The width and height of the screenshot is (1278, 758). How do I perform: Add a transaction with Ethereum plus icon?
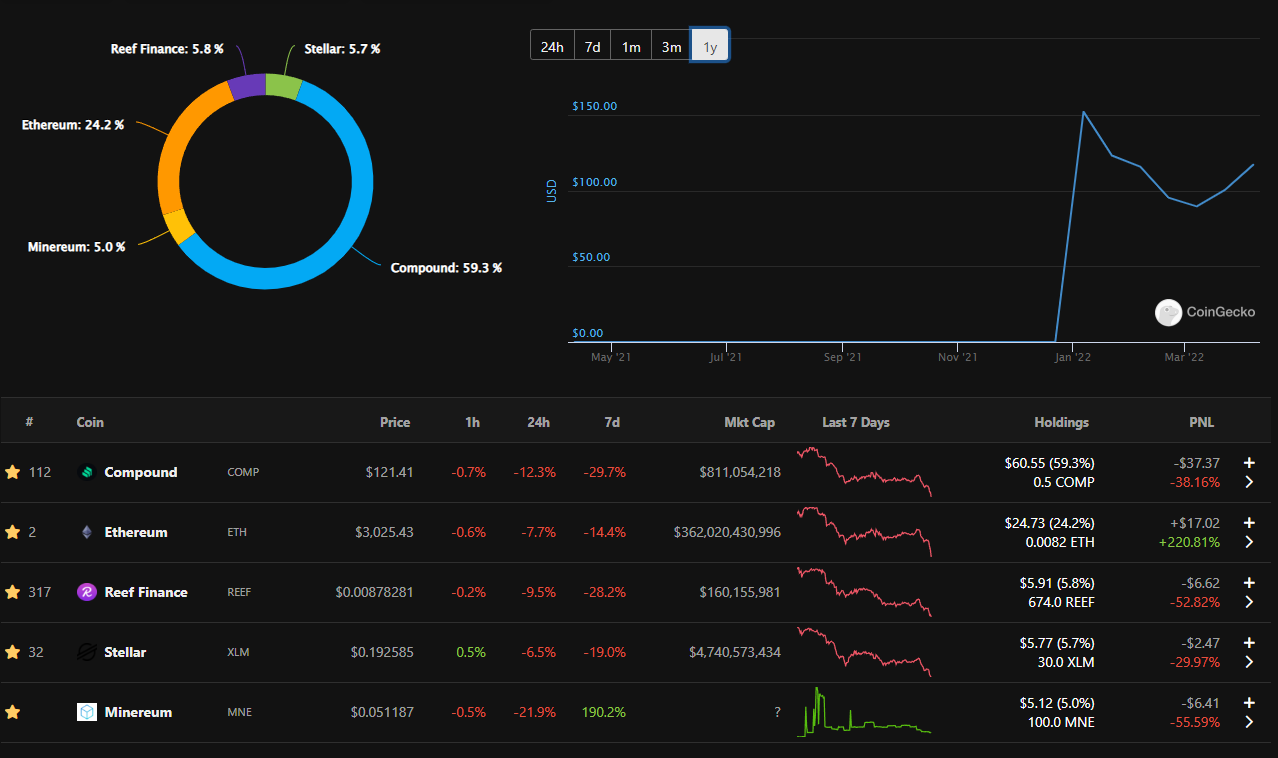click(x=1249, y=522)
